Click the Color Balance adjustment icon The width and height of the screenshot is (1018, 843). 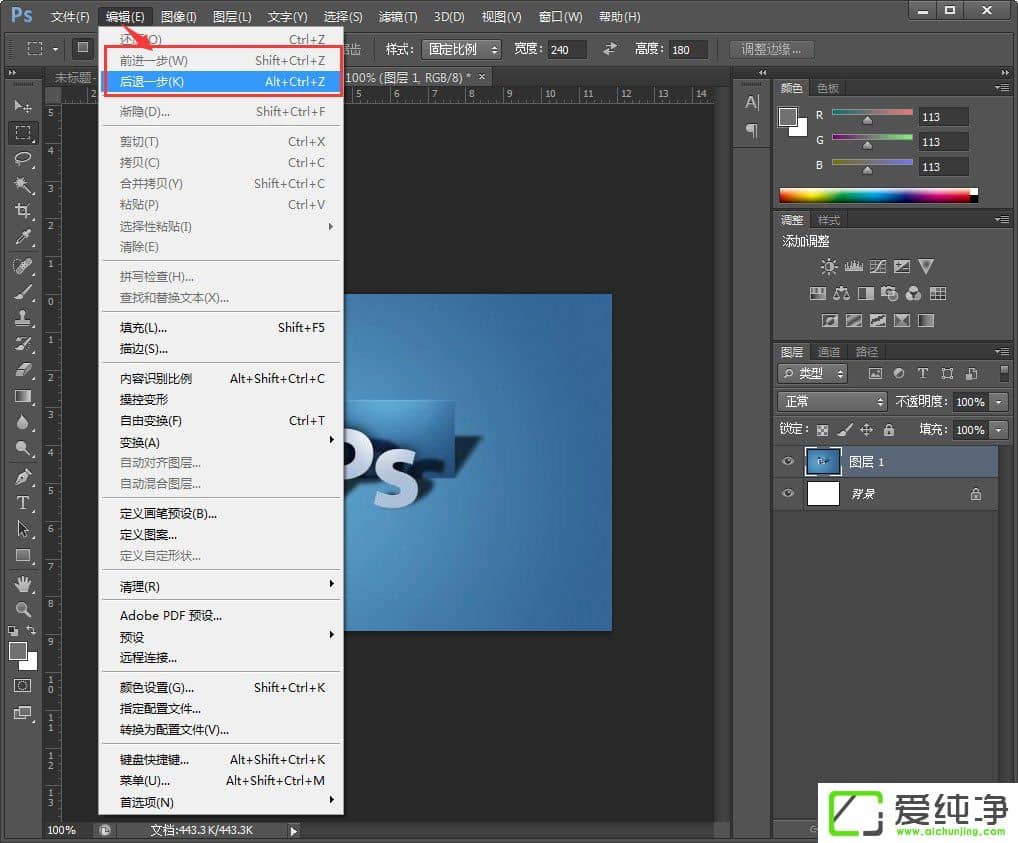(x=841, y=294)
